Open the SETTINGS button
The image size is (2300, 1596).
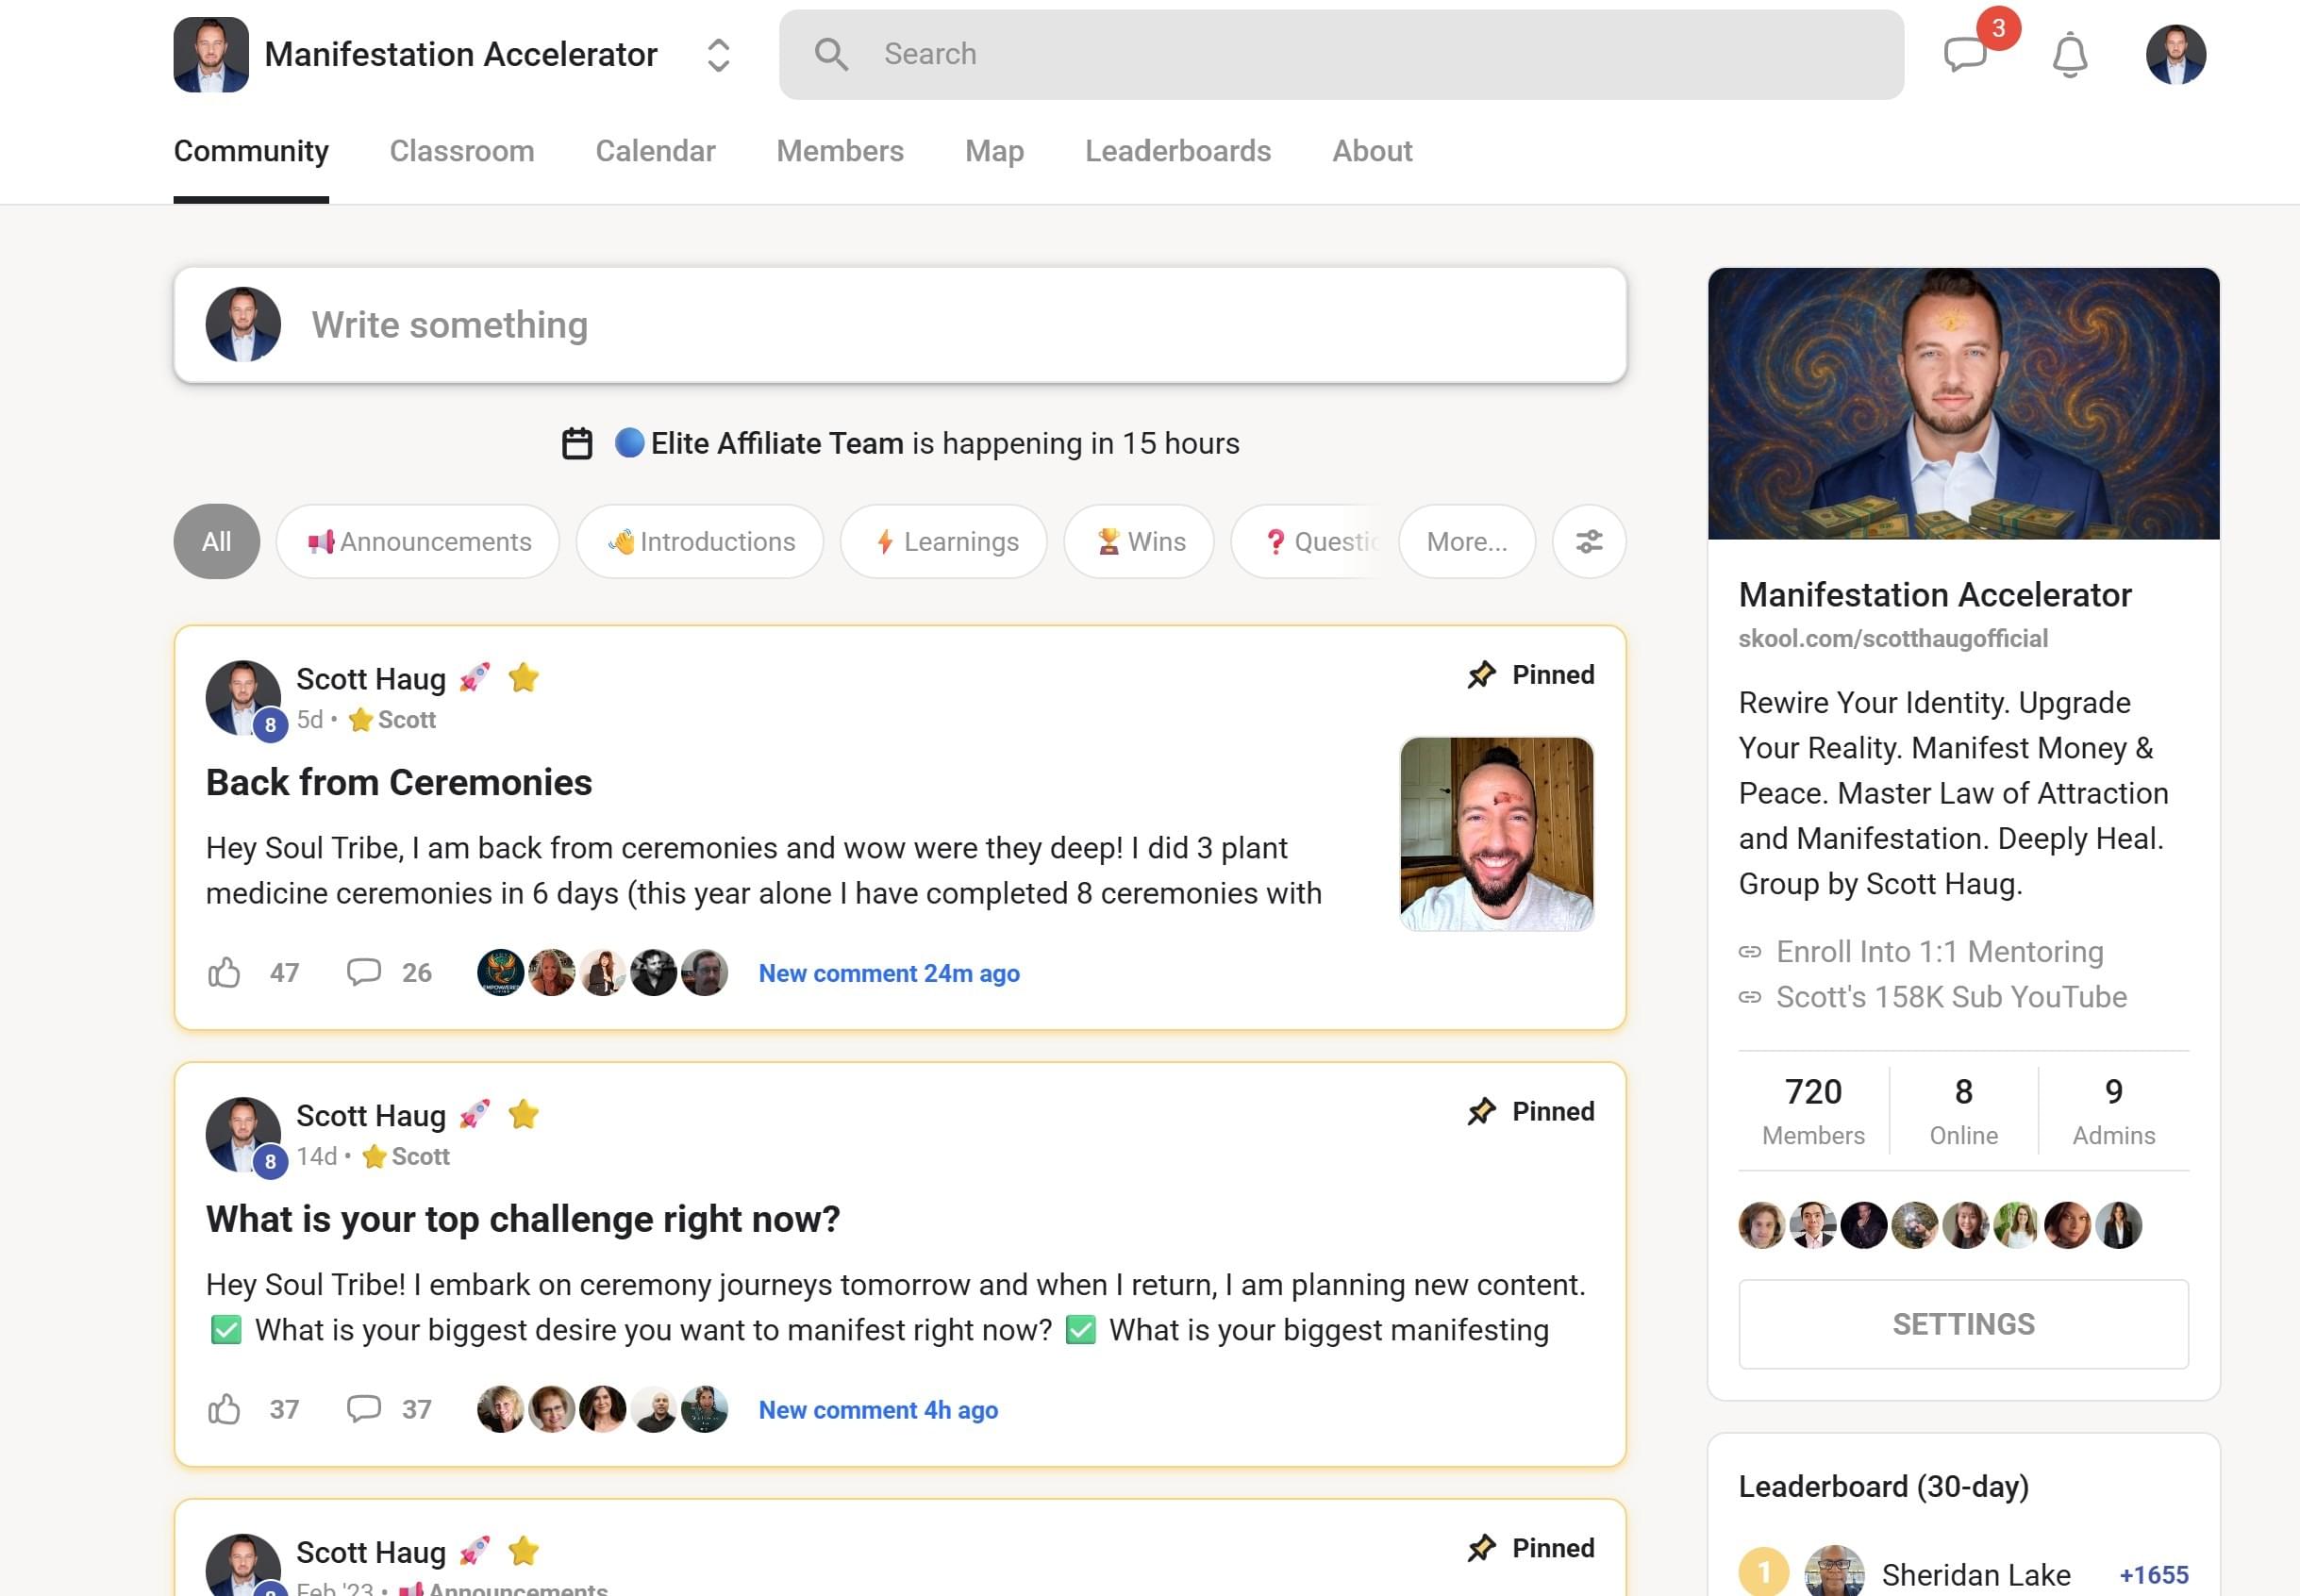coord(1963,1324)
